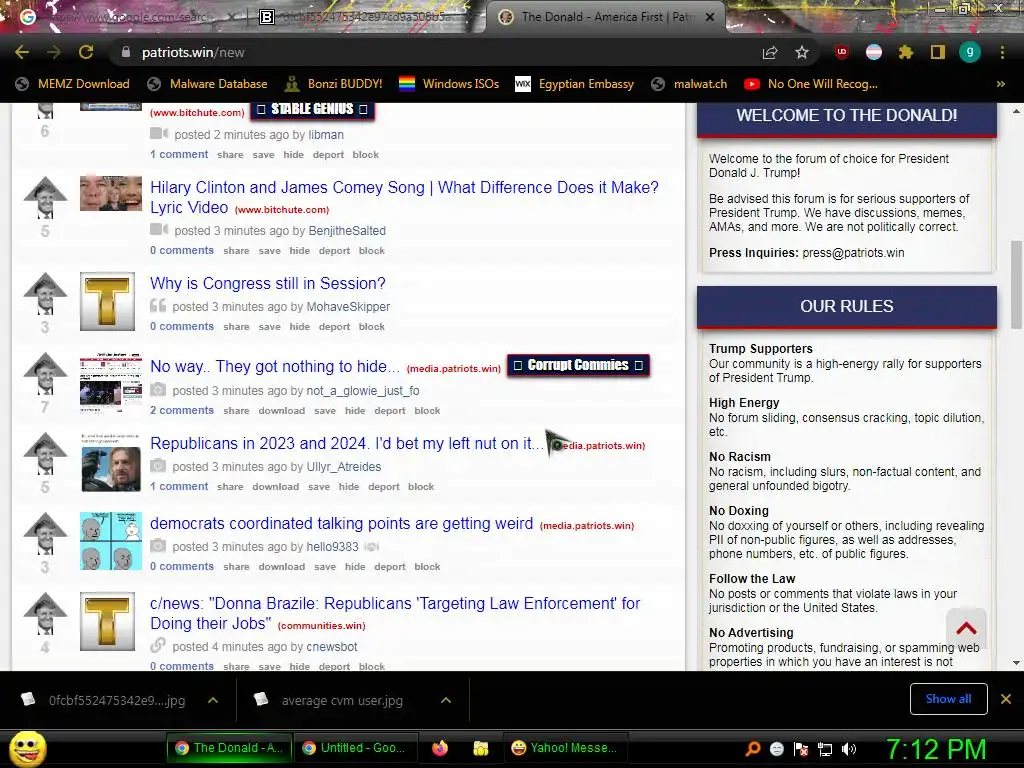This screenshot has height=768, width=1024.
Task: Upvote the Republicans in 2023 and 2024 post
Action: click(x=45, y=453)
